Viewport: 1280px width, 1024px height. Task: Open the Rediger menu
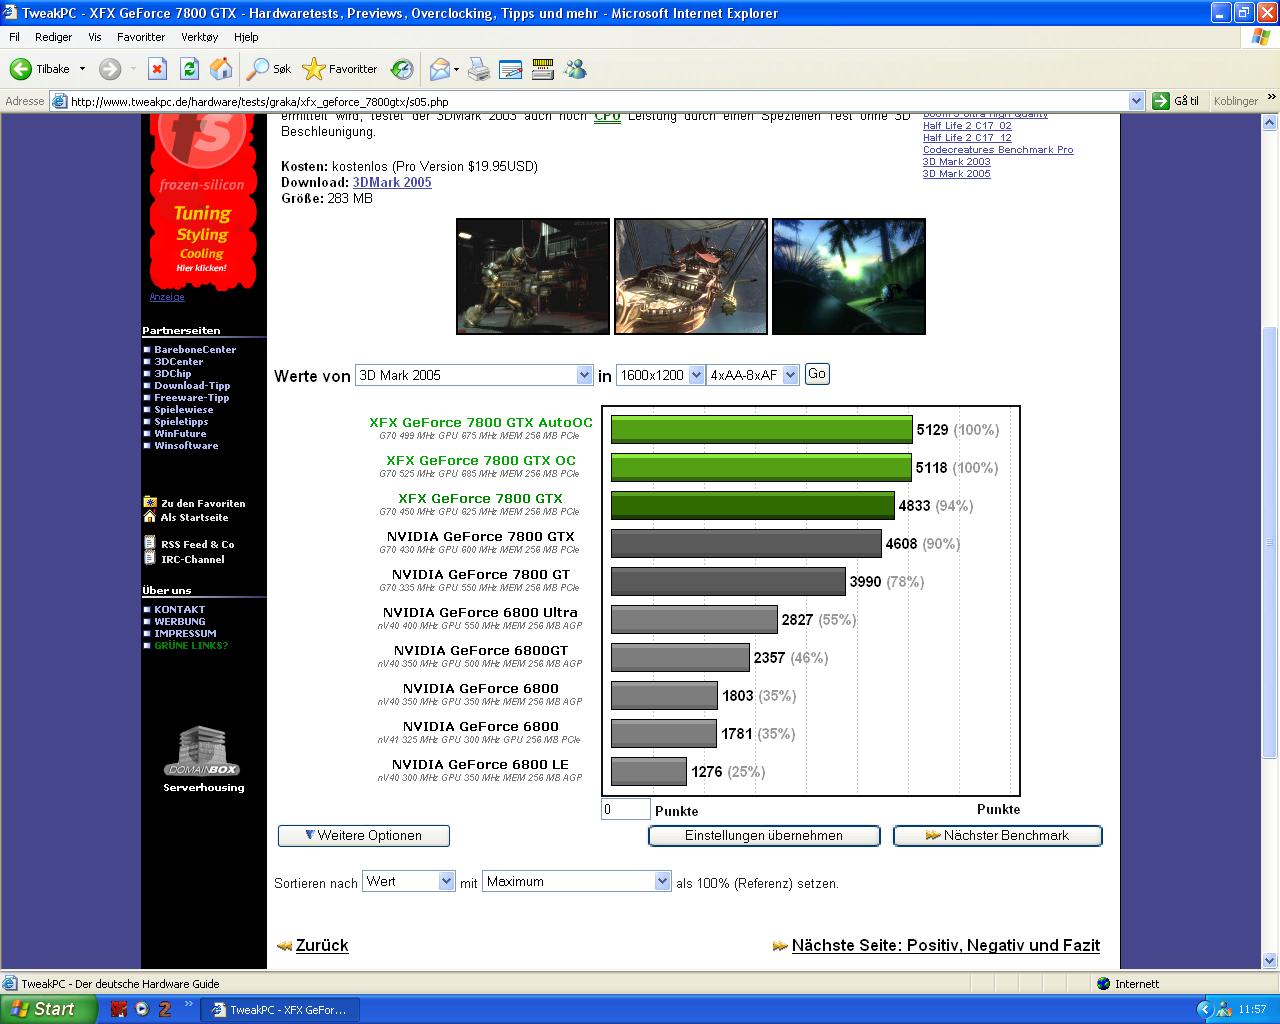[x=53, y=37]
